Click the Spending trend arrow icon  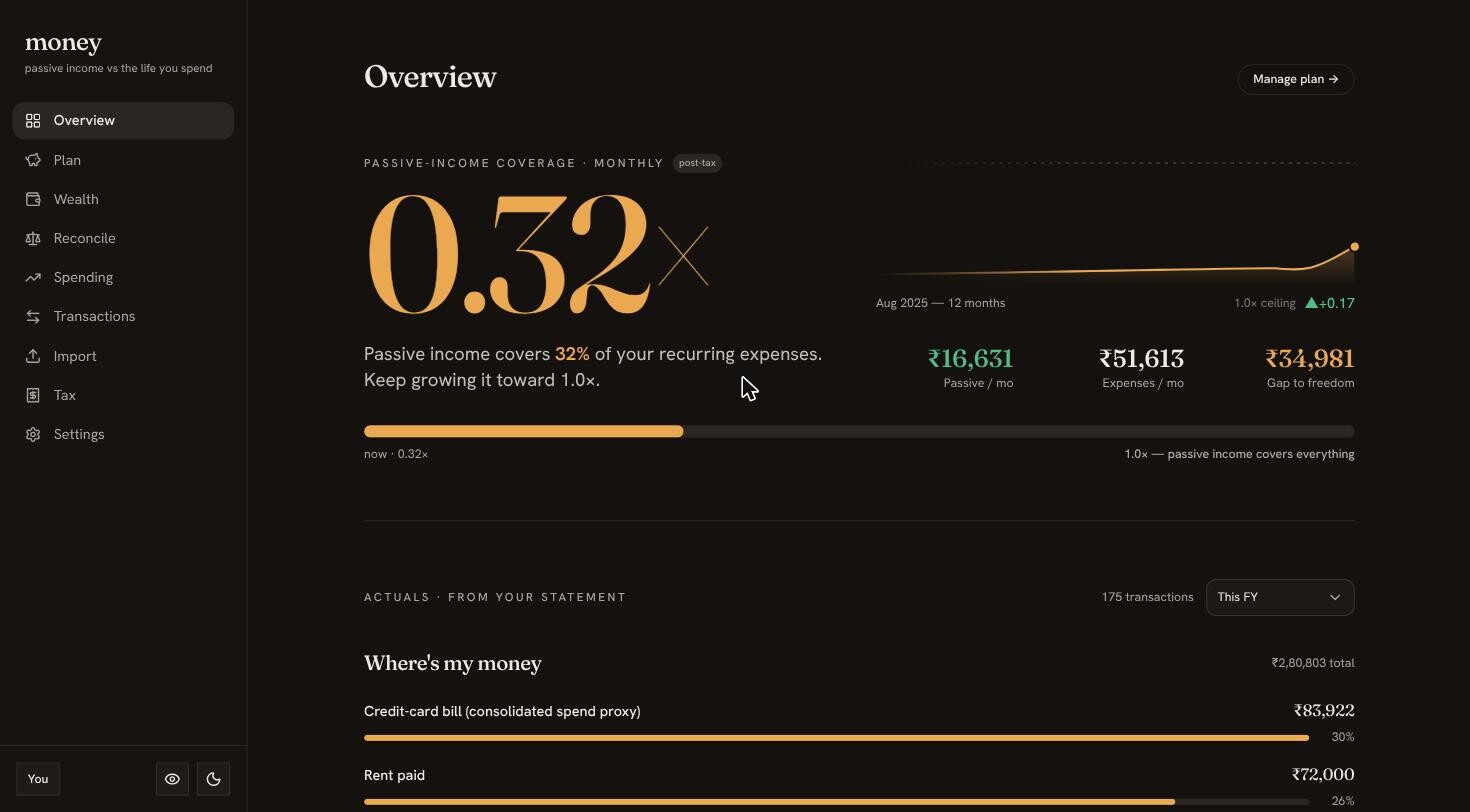33,277
